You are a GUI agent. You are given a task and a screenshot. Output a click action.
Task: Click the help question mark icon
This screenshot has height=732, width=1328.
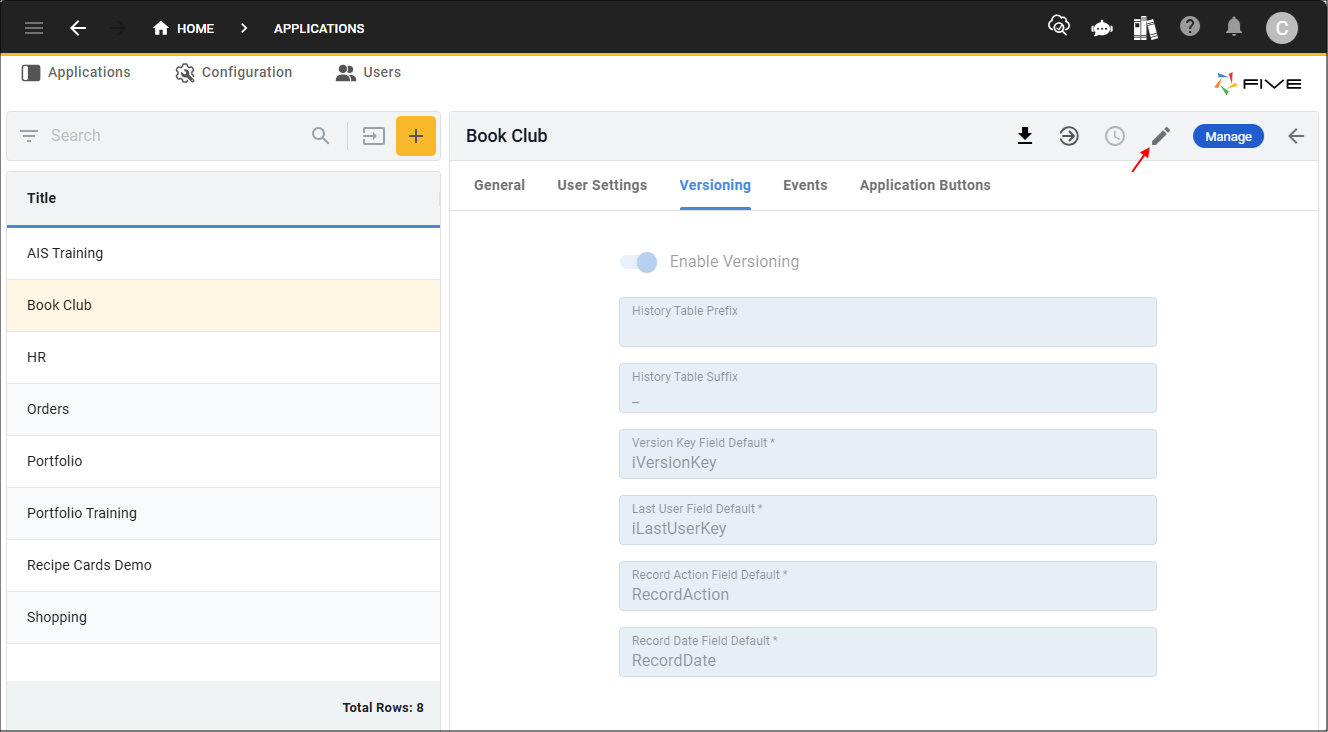(x=1189, y=27)
